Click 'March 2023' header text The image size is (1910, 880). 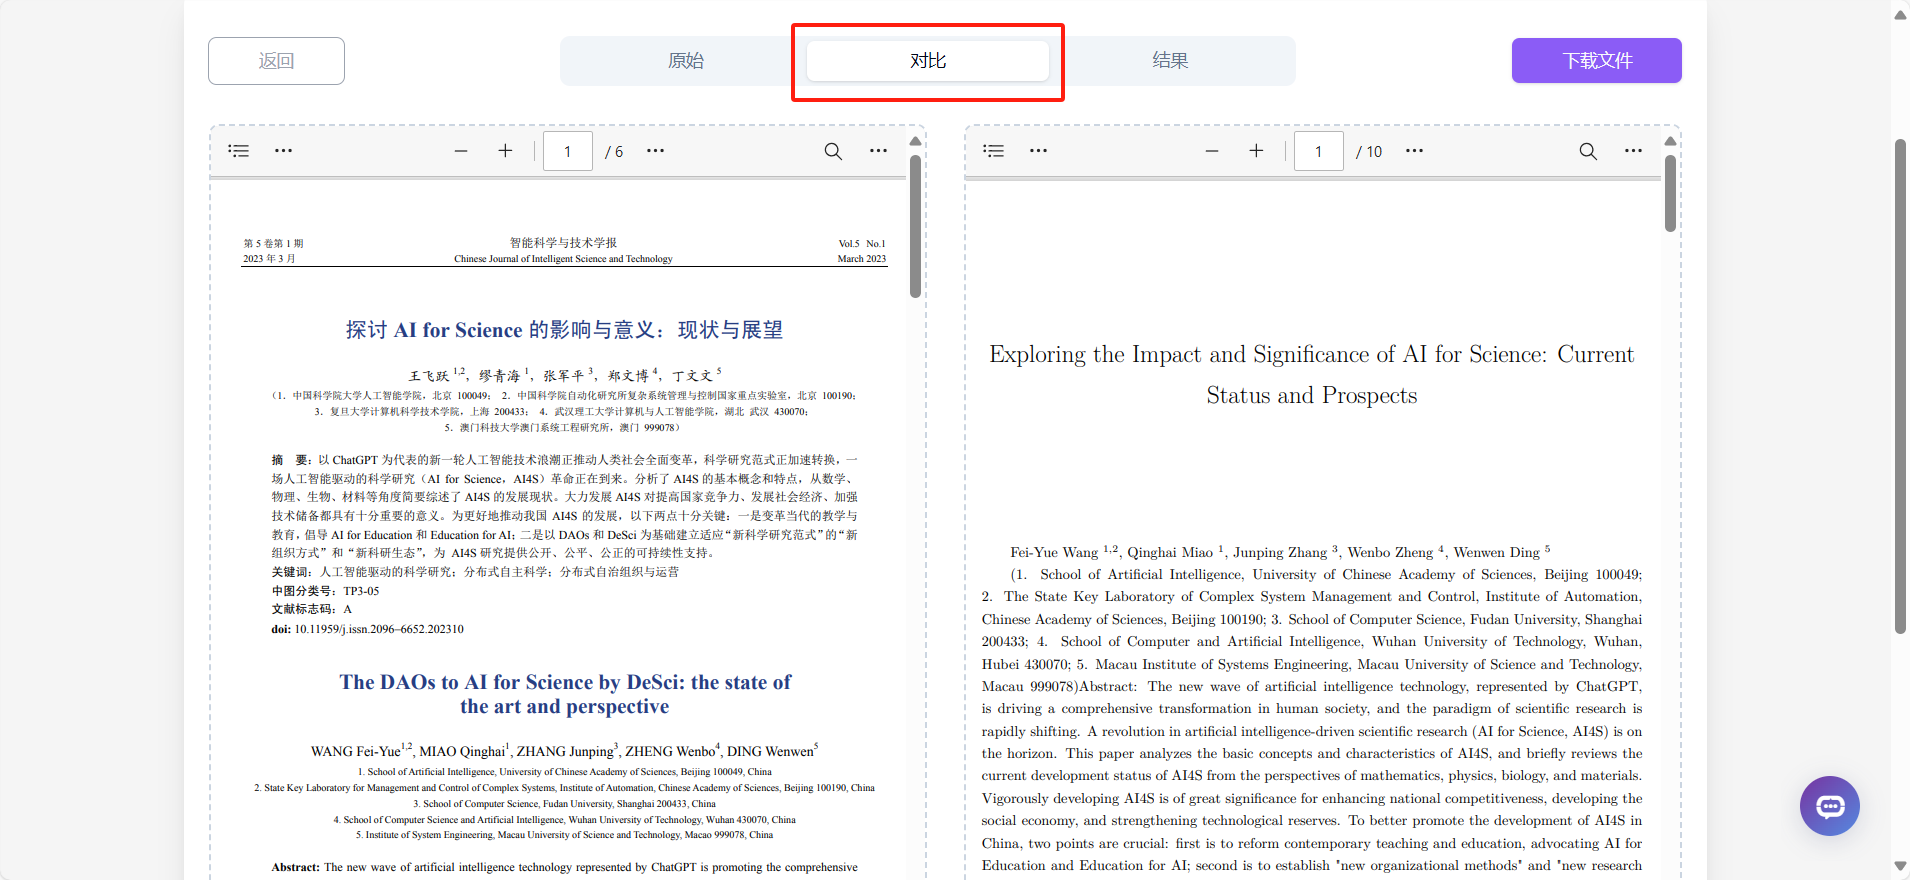(862, 259)
